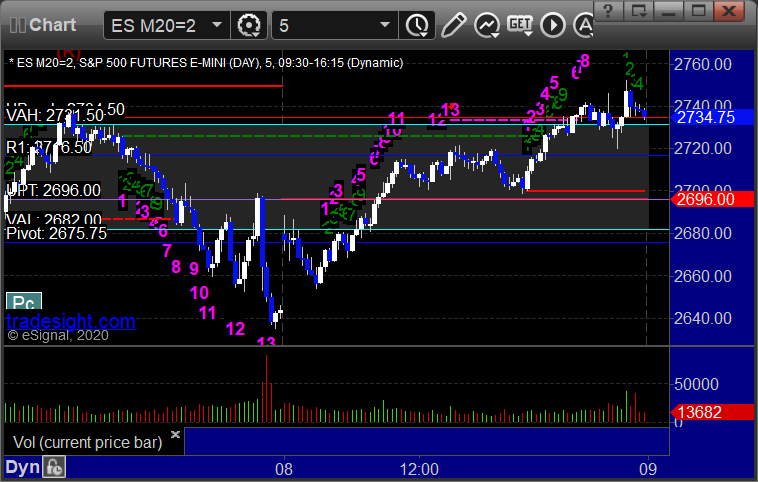Screen dimensions: 758x482
Task: Close the chart window with red X
Action: point(729,11)
